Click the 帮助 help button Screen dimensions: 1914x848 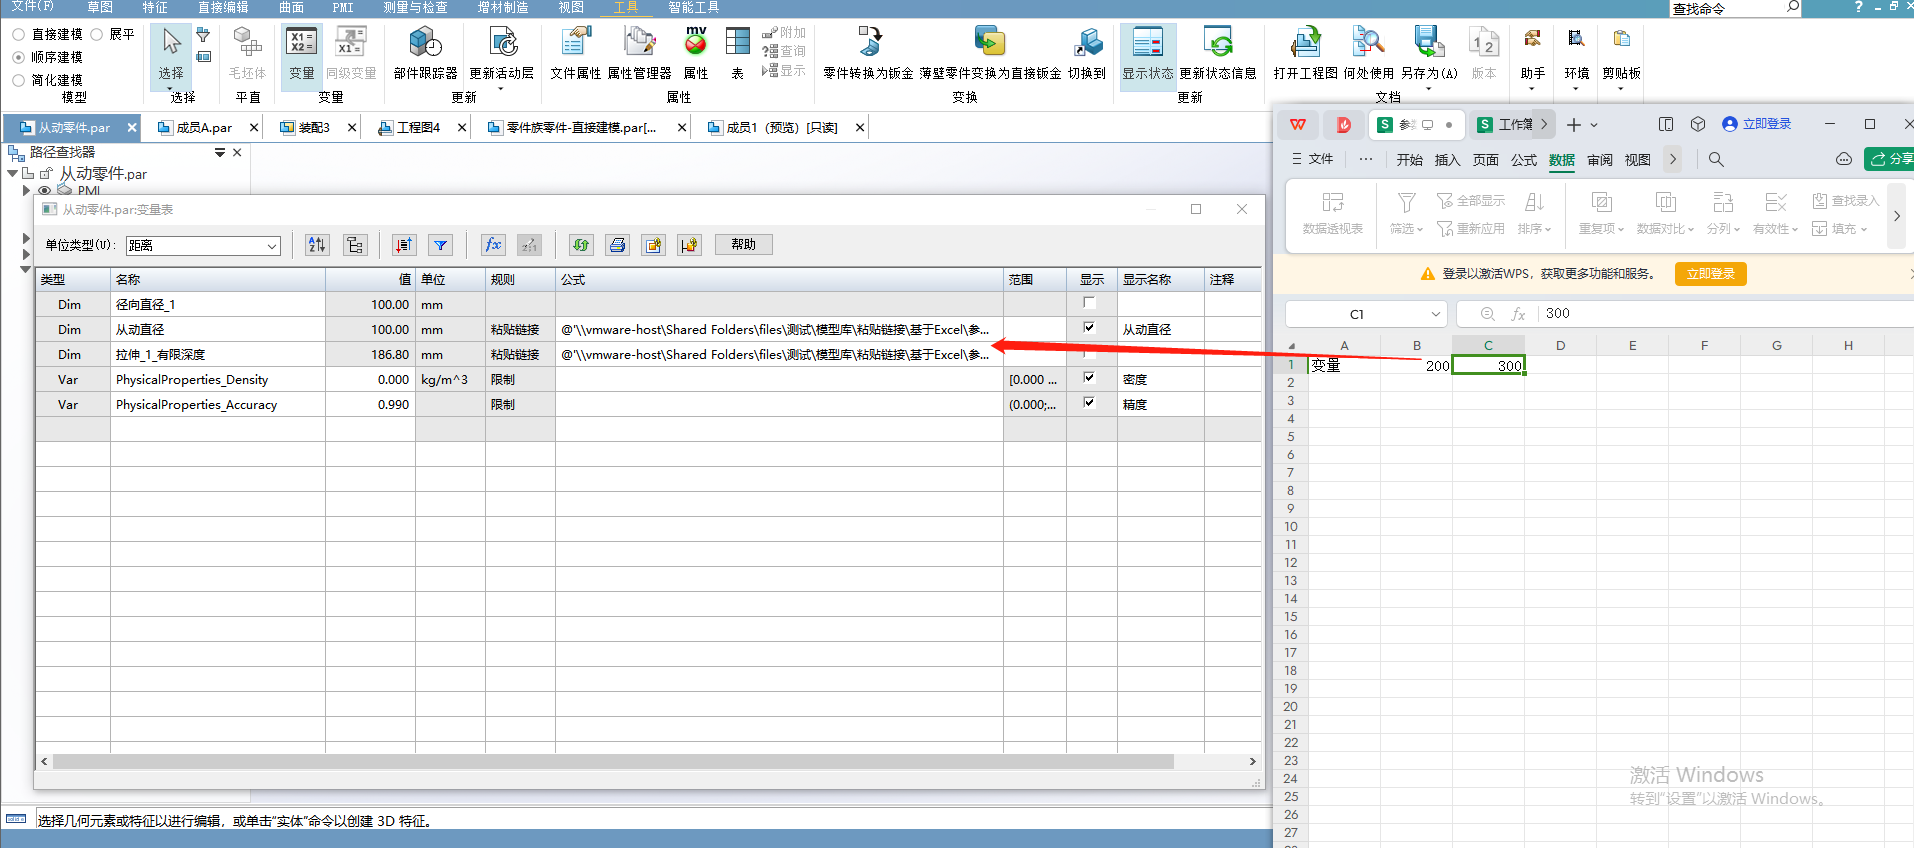(x=743, y=245)
